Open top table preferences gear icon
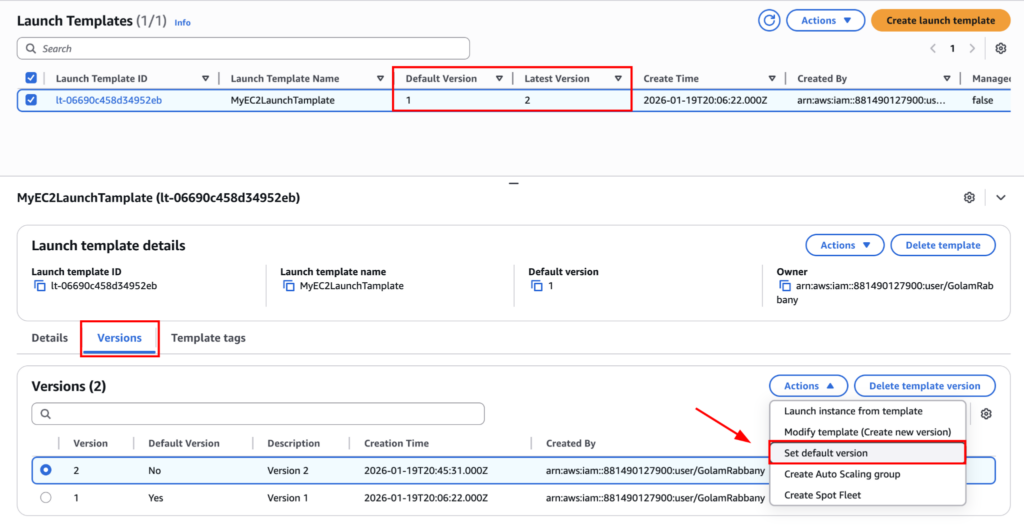 (x=1000, y=48)
